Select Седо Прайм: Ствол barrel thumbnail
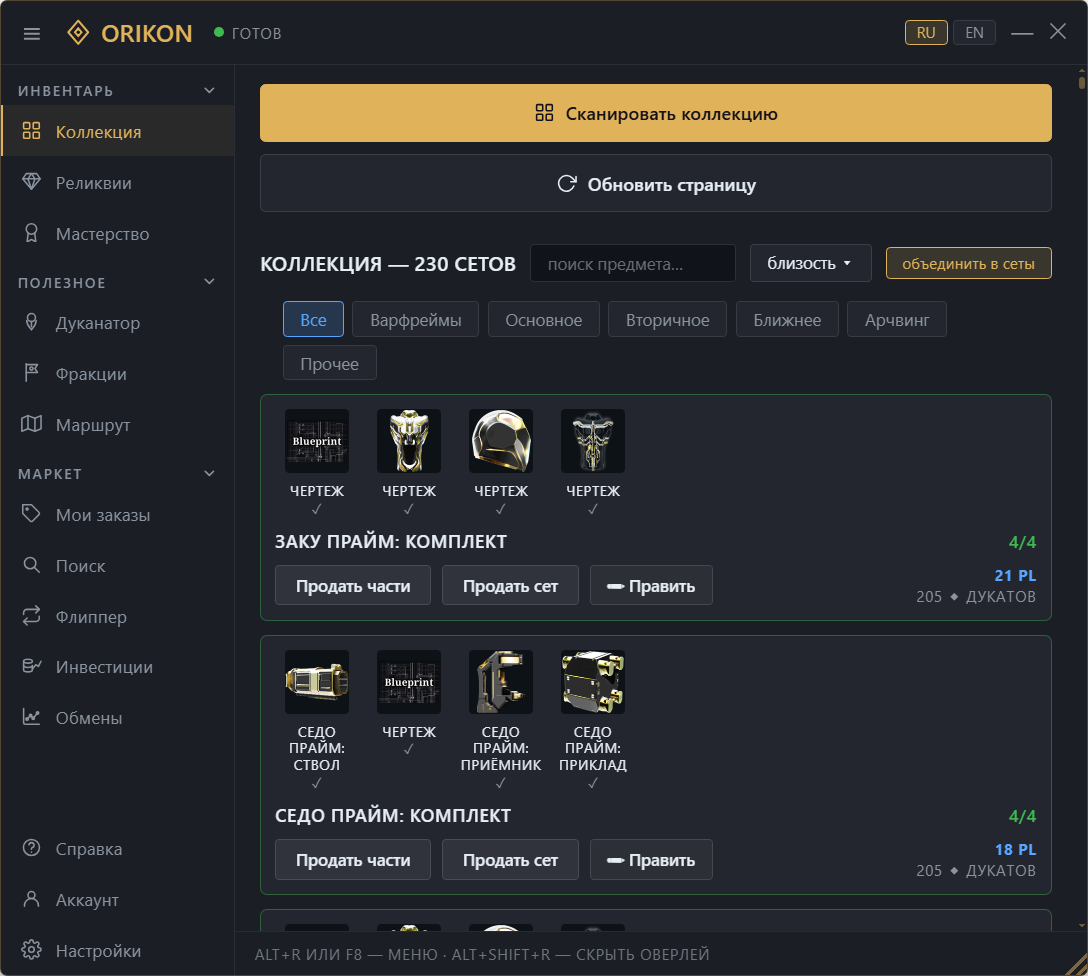 pos(317,682)
